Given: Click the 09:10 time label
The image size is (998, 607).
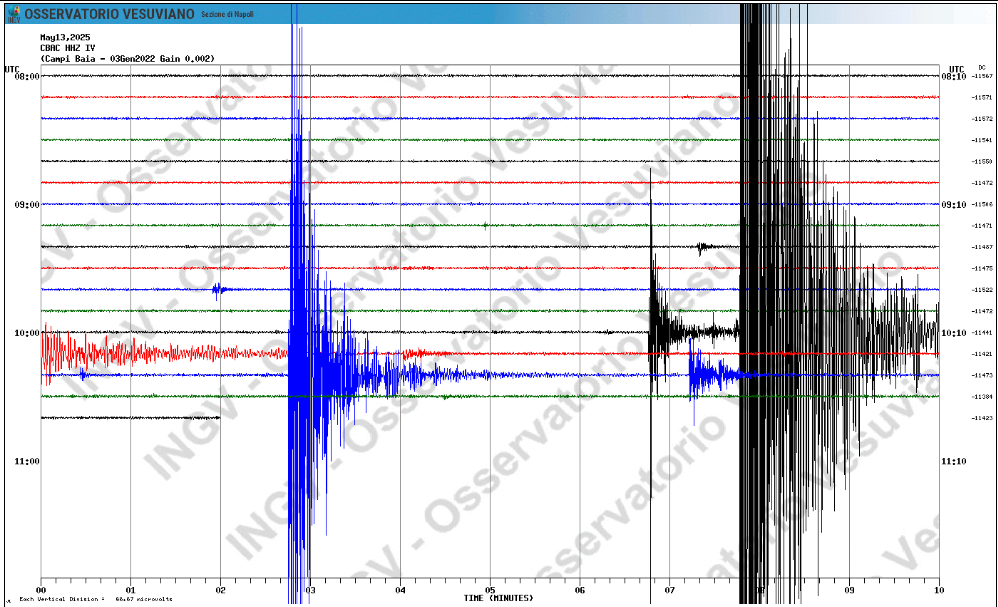Looking at the screenshot, I should tap(953, 205).
